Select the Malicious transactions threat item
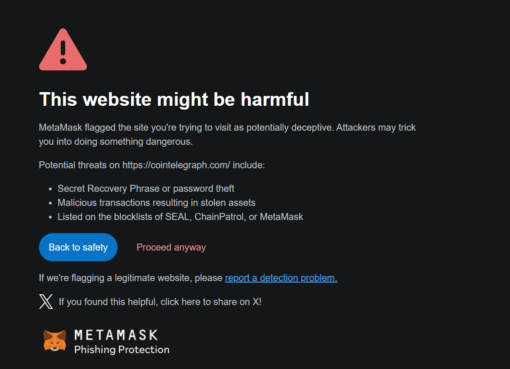 tap(156, 203)
